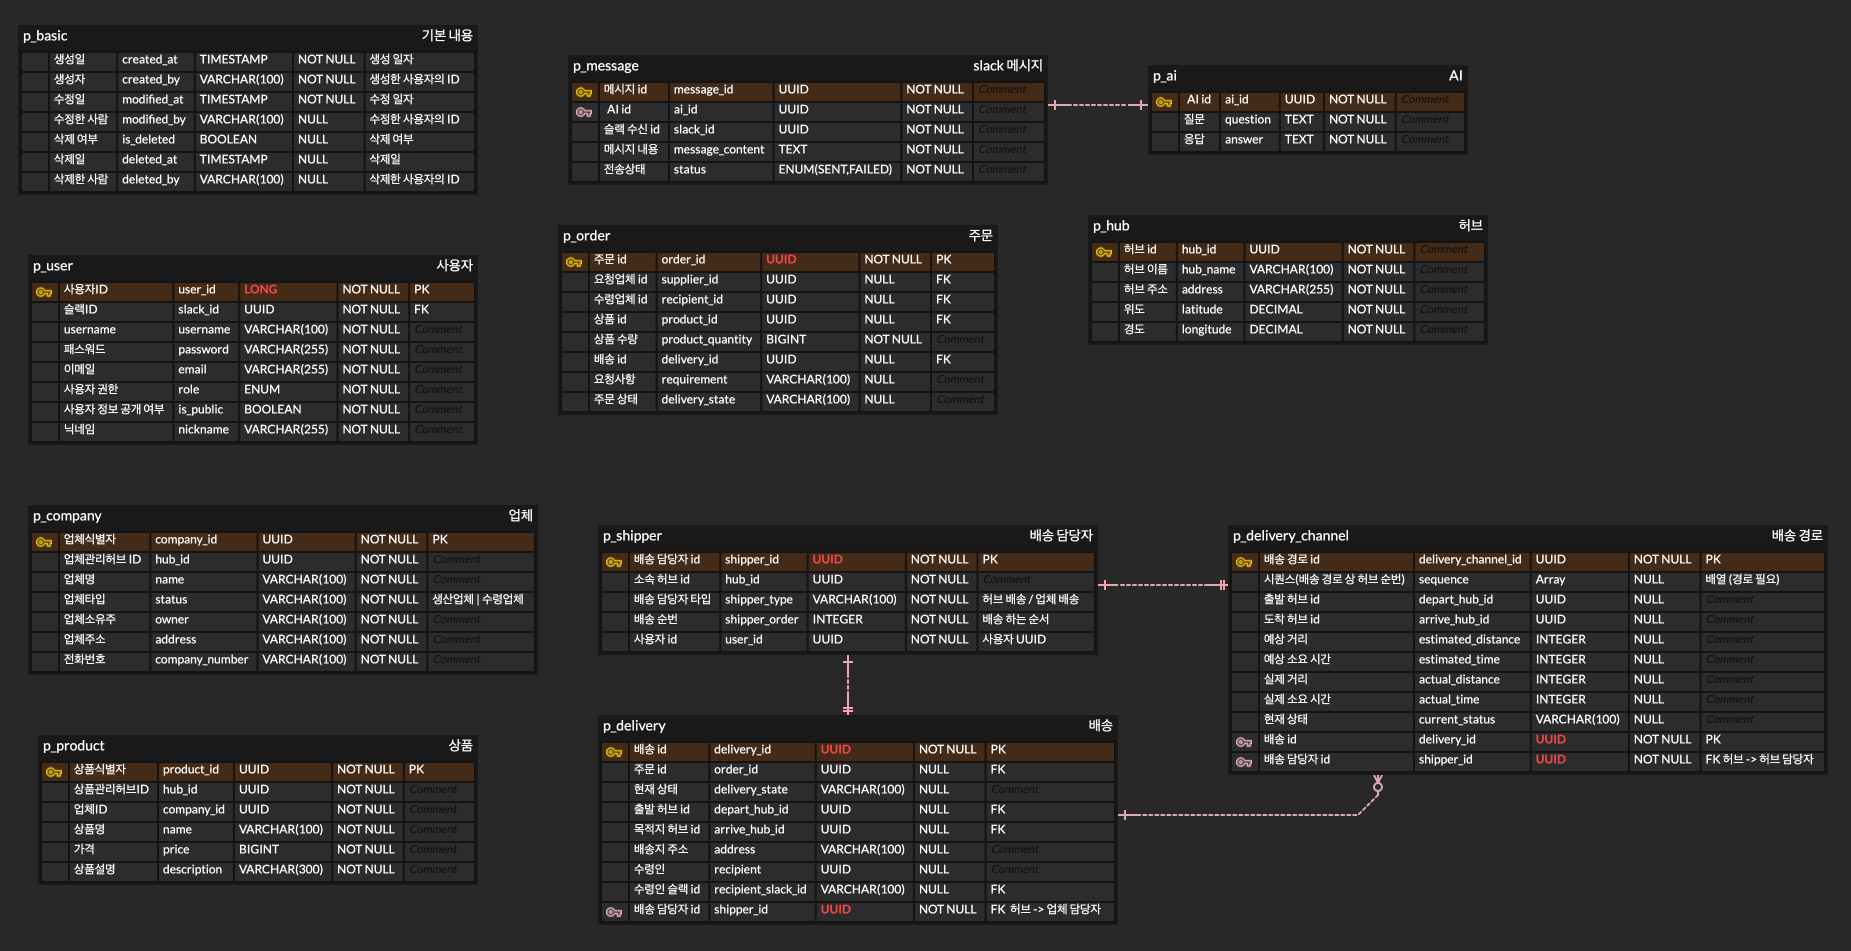
Task: Select the p_basic table title
Action: pyautogui.click(x=45, y=36)
